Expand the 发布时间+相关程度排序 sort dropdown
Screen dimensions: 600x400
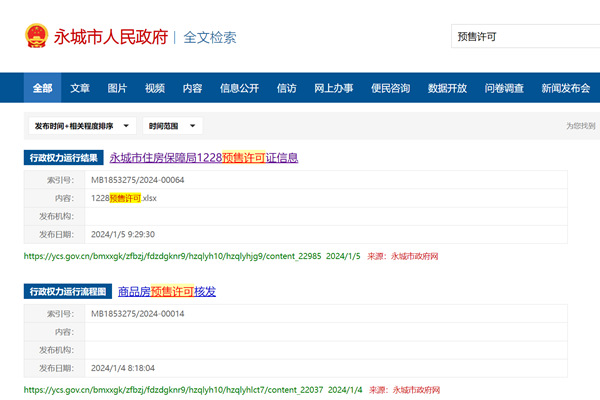tap(82, 126)
